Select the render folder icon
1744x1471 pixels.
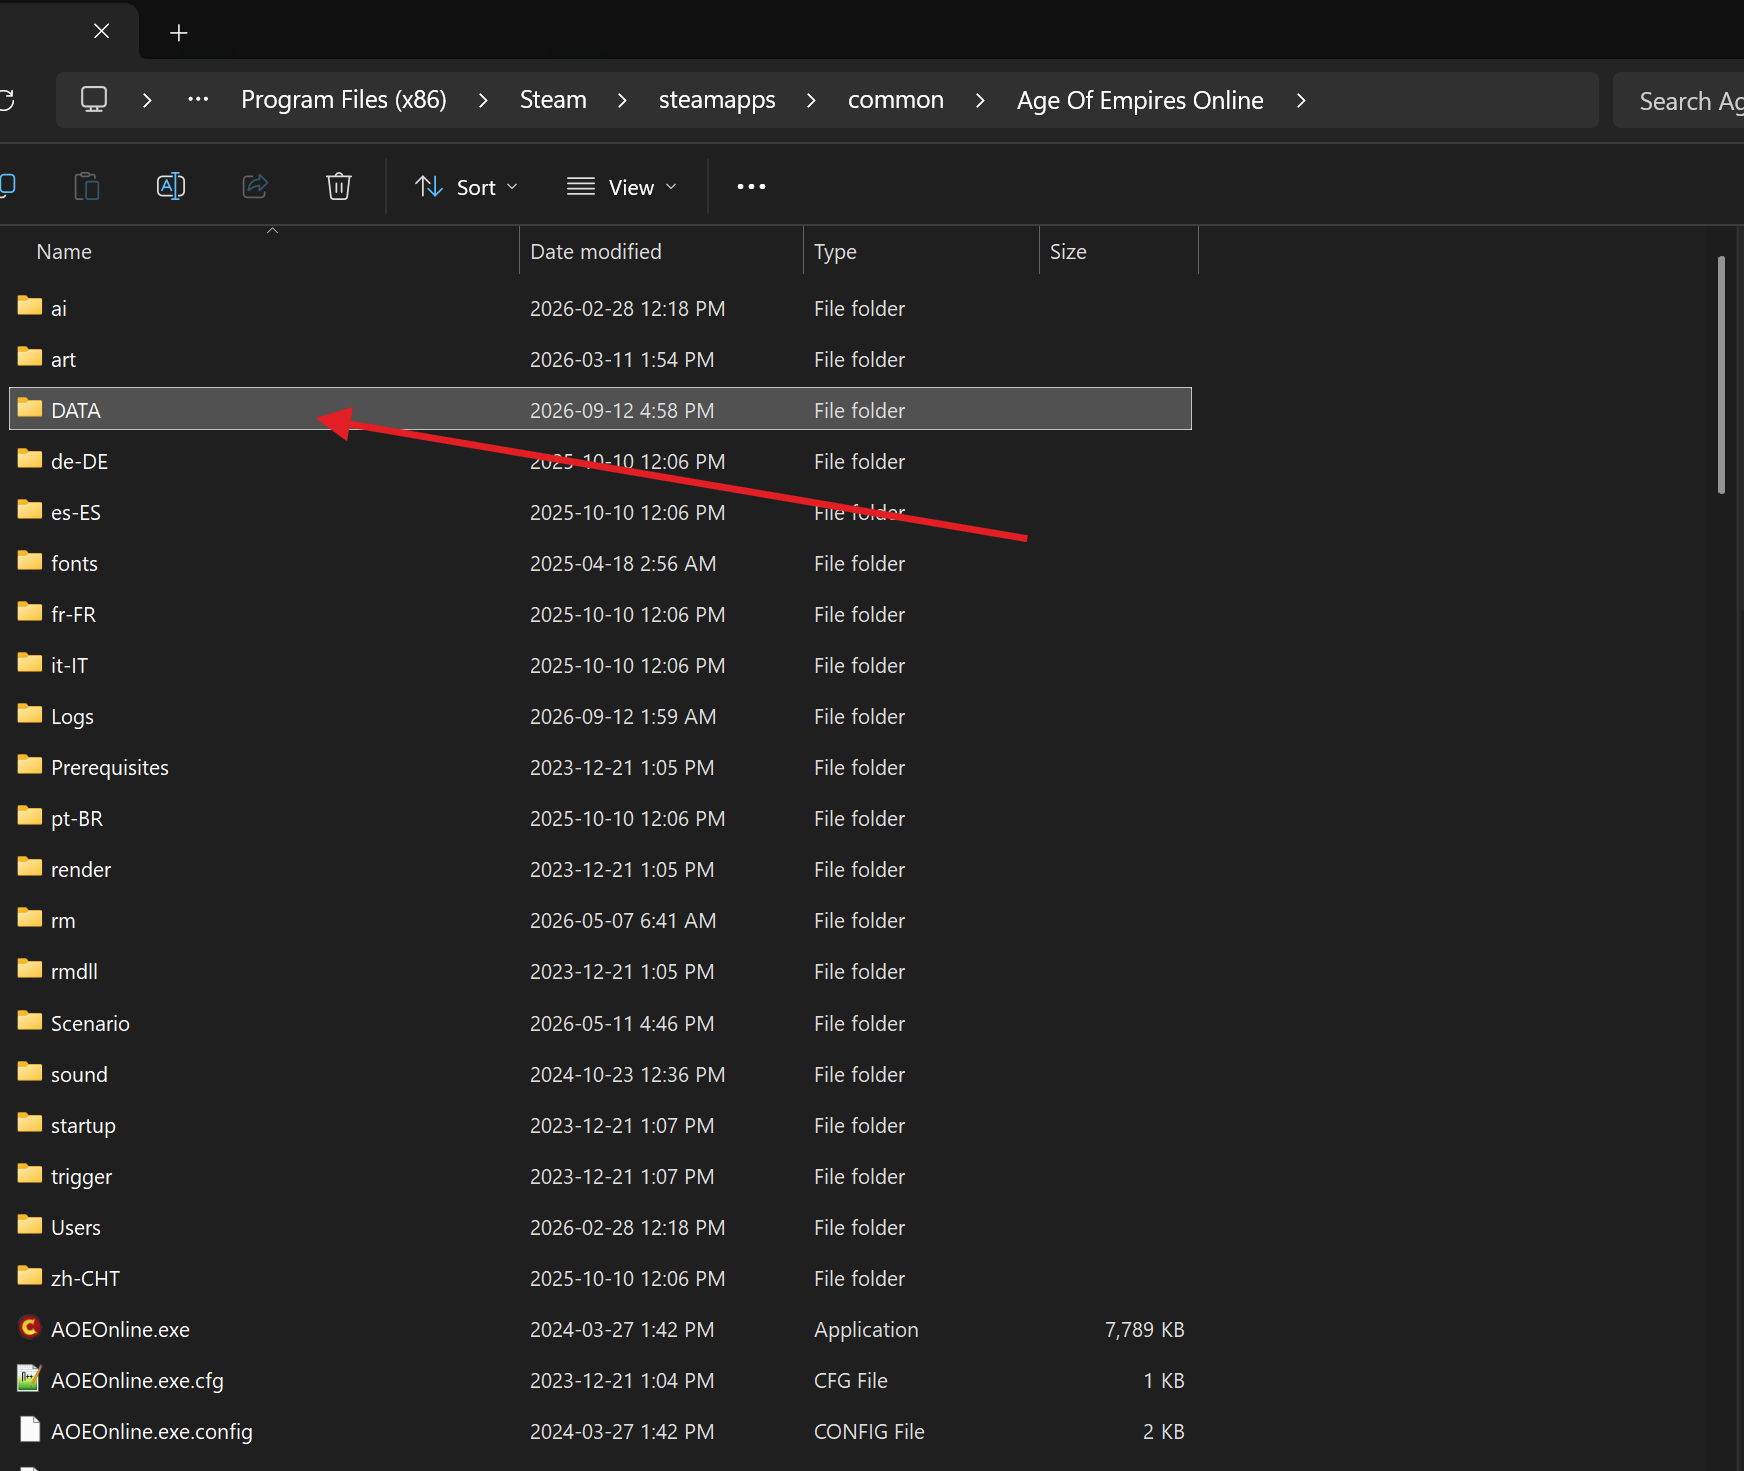click(x=30, y=867)
